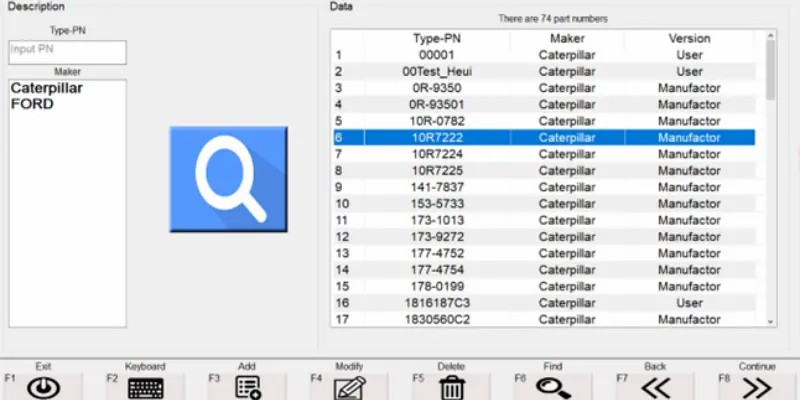Click the F1 Exit power icon
Screen dimensions: 800x400
pos(43,389)
